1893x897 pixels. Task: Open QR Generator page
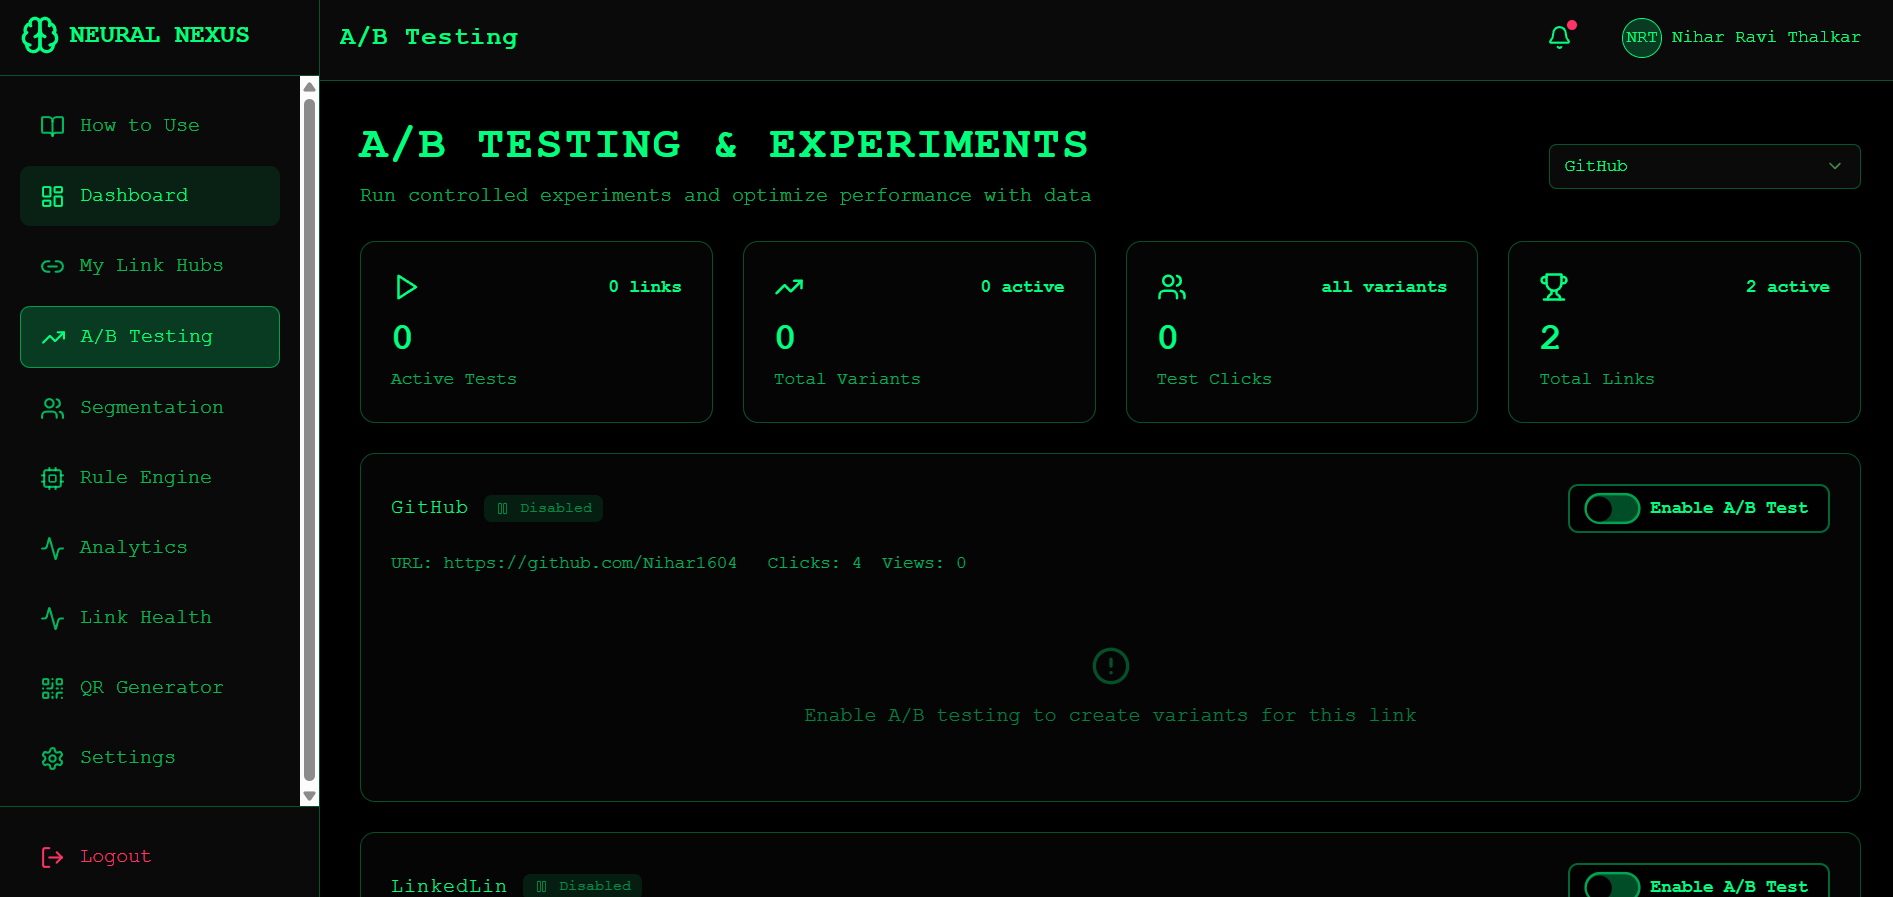[x=150, y=688]
